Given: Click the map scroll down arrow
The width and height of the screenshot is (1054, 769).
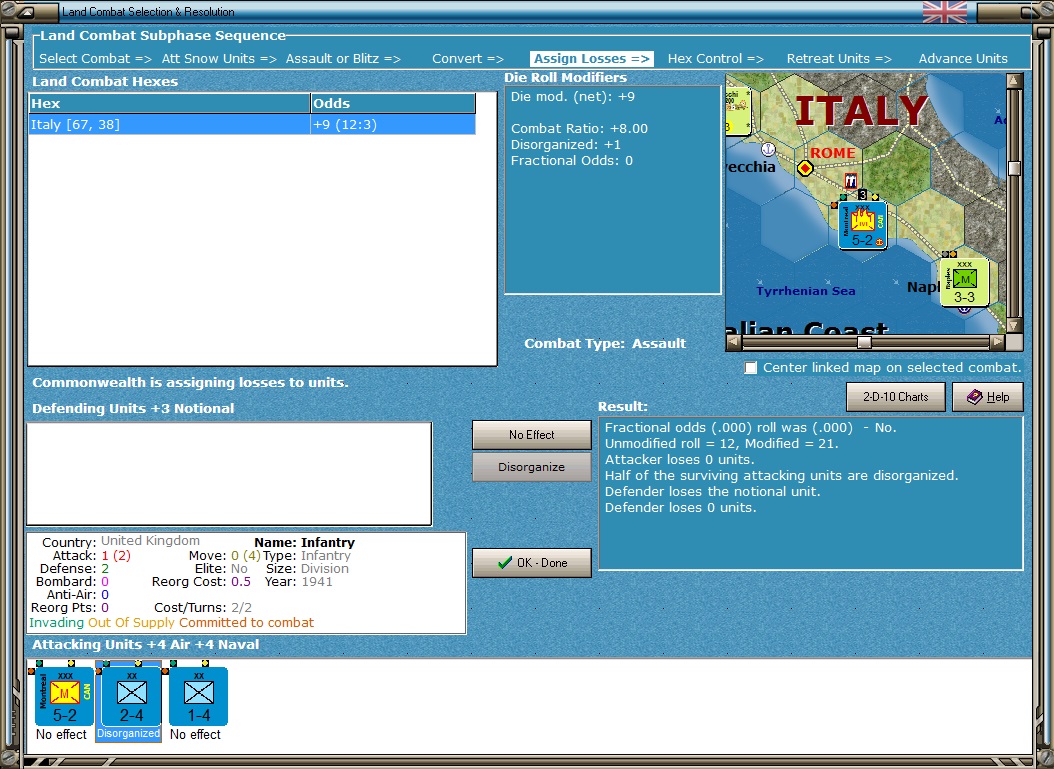Looking at the screenshot, I should pos(1014,325).
